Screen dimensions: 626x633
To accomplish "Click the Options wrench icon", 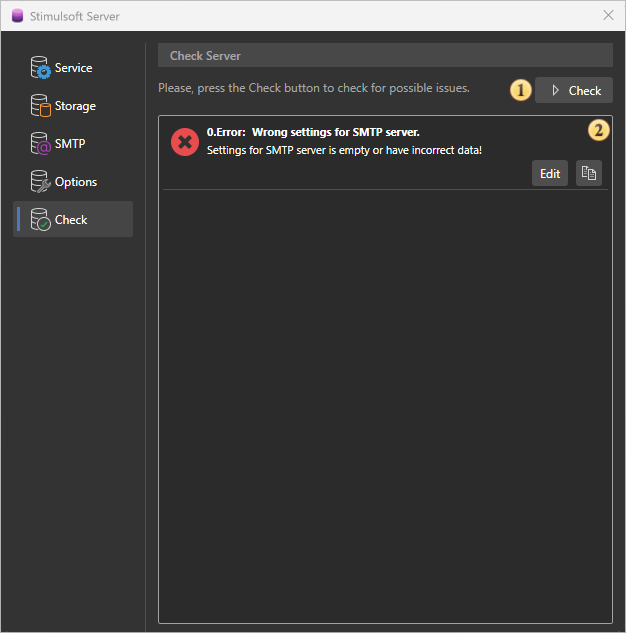I will click(x=40, y=182).
